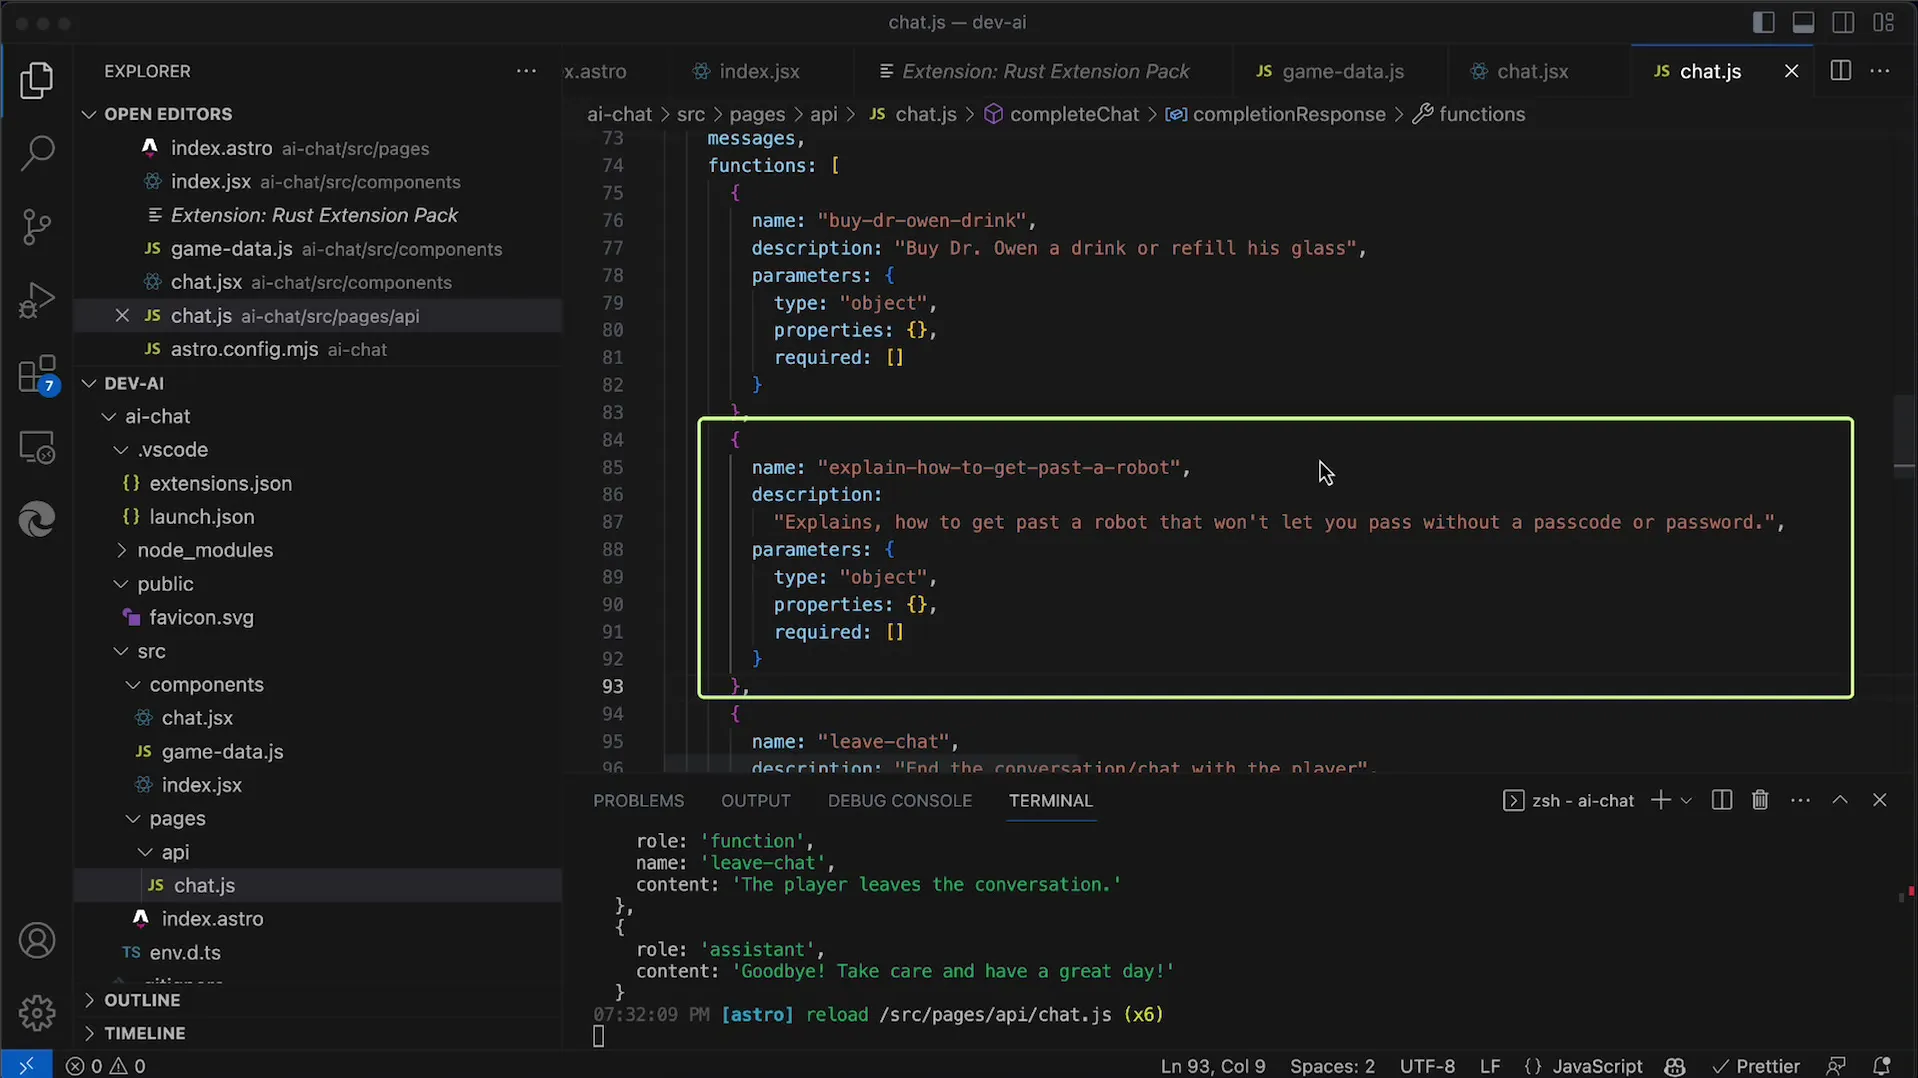Select the zsh - ai-chat terminal instance
Viewport: 1918px width, 1078px height.
tap(1568, 800)
